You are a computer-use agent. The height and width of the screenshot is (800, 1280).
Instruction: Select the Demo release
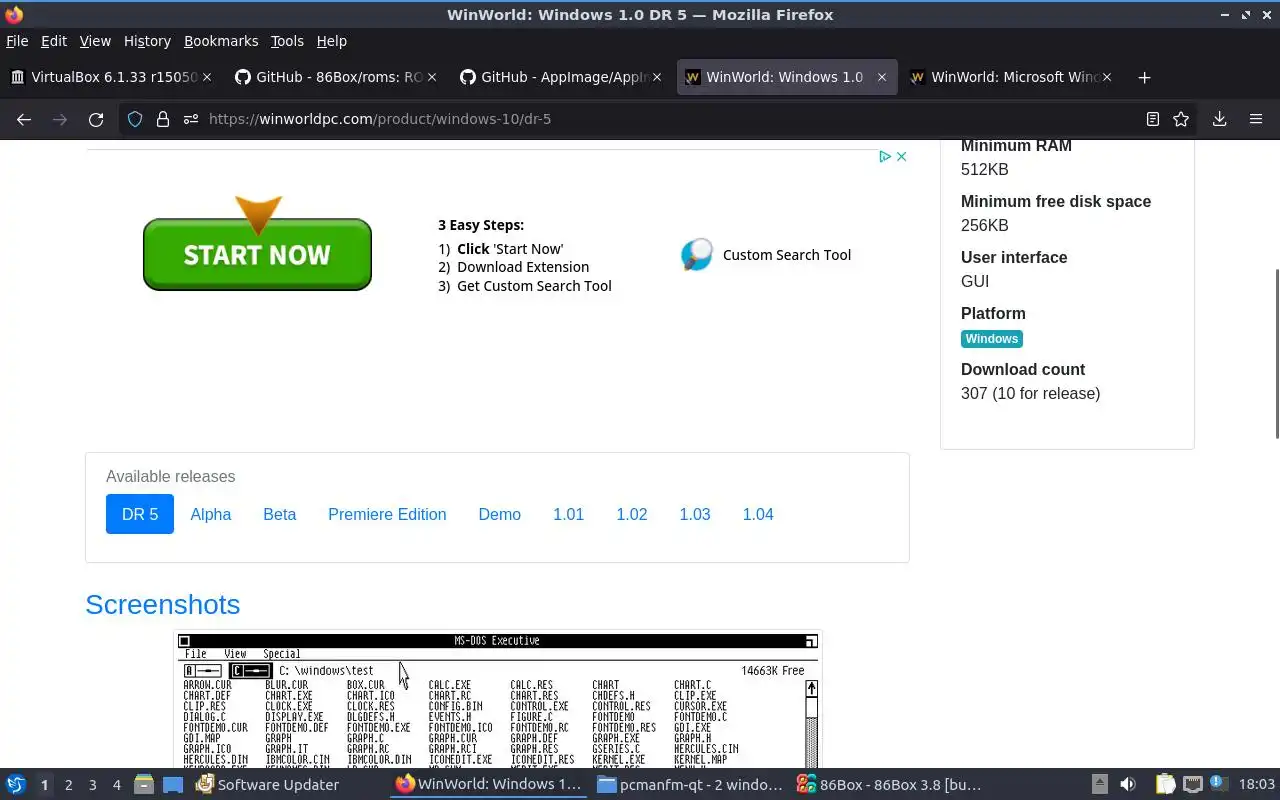[x=500, y=514]
